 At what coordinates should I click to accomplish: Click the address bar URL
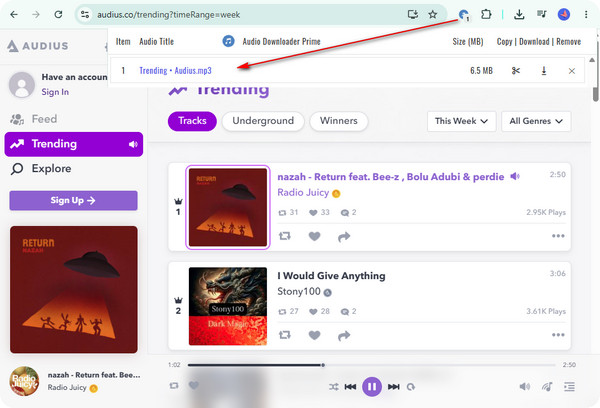168,15
